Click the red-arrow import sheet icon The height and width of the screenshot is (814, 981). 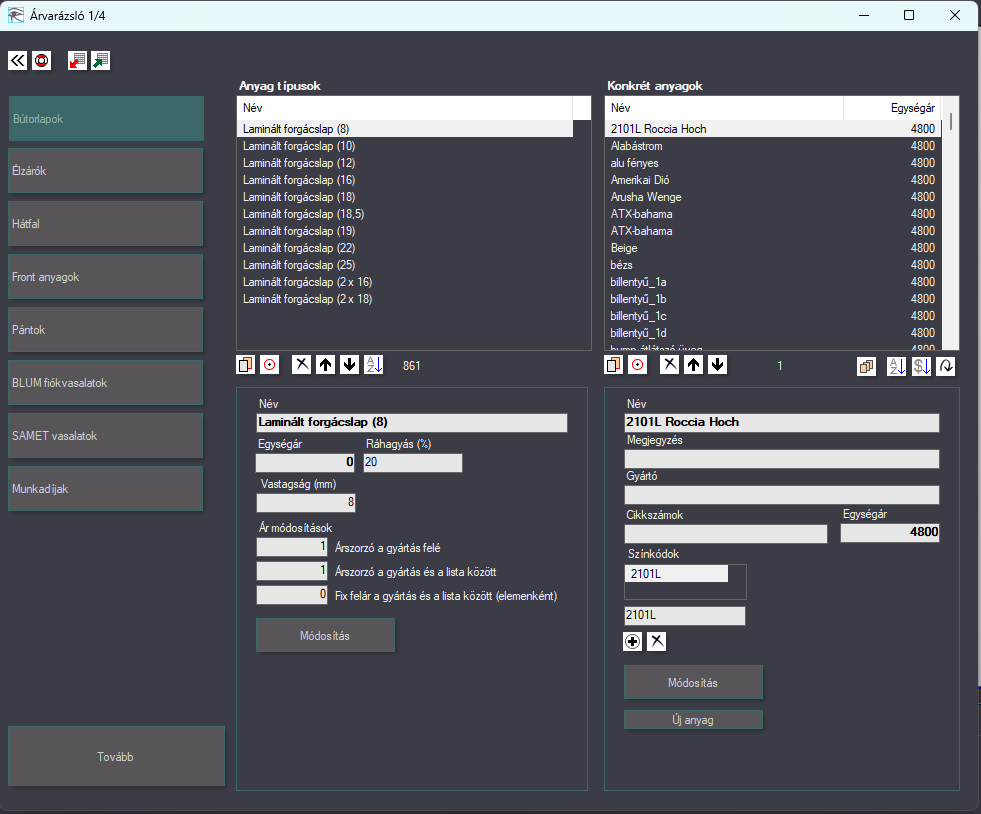coord(77,61)
